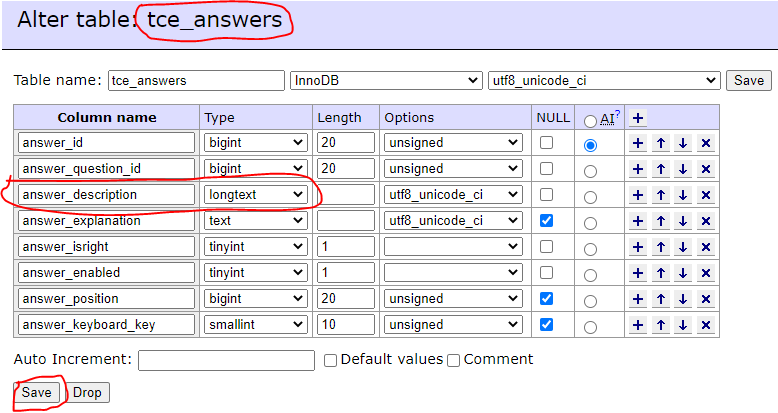Move answer_id row down
The image size is (778, 413).
click(683, 143)
